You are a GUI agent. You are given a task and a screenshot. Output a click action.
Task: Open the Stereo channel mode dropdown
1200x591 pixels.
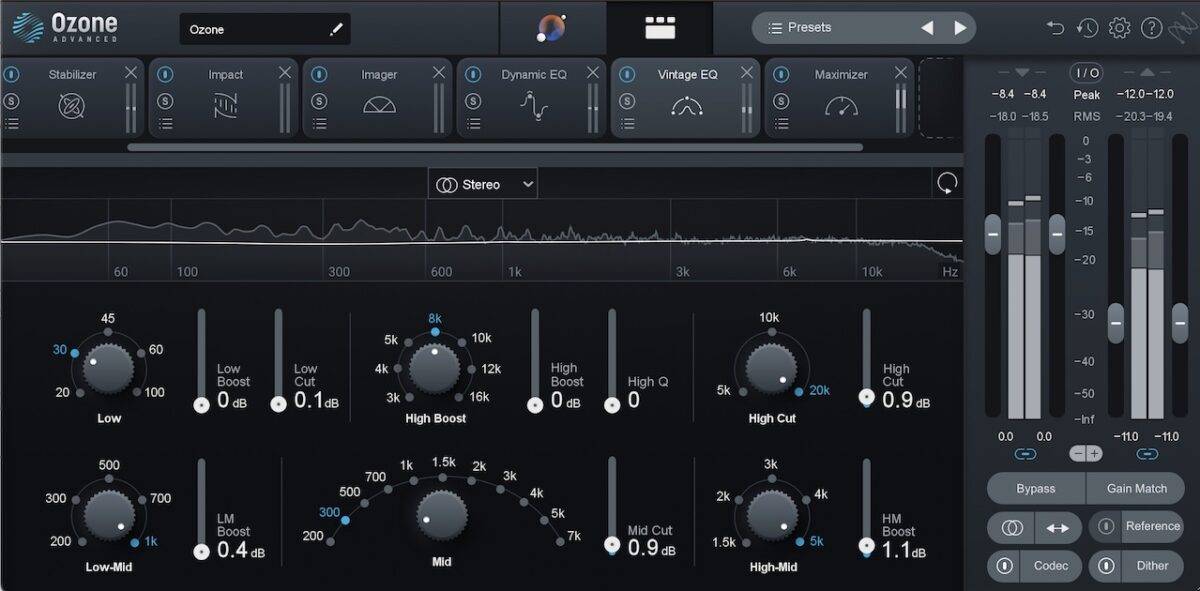coord(483,184)
